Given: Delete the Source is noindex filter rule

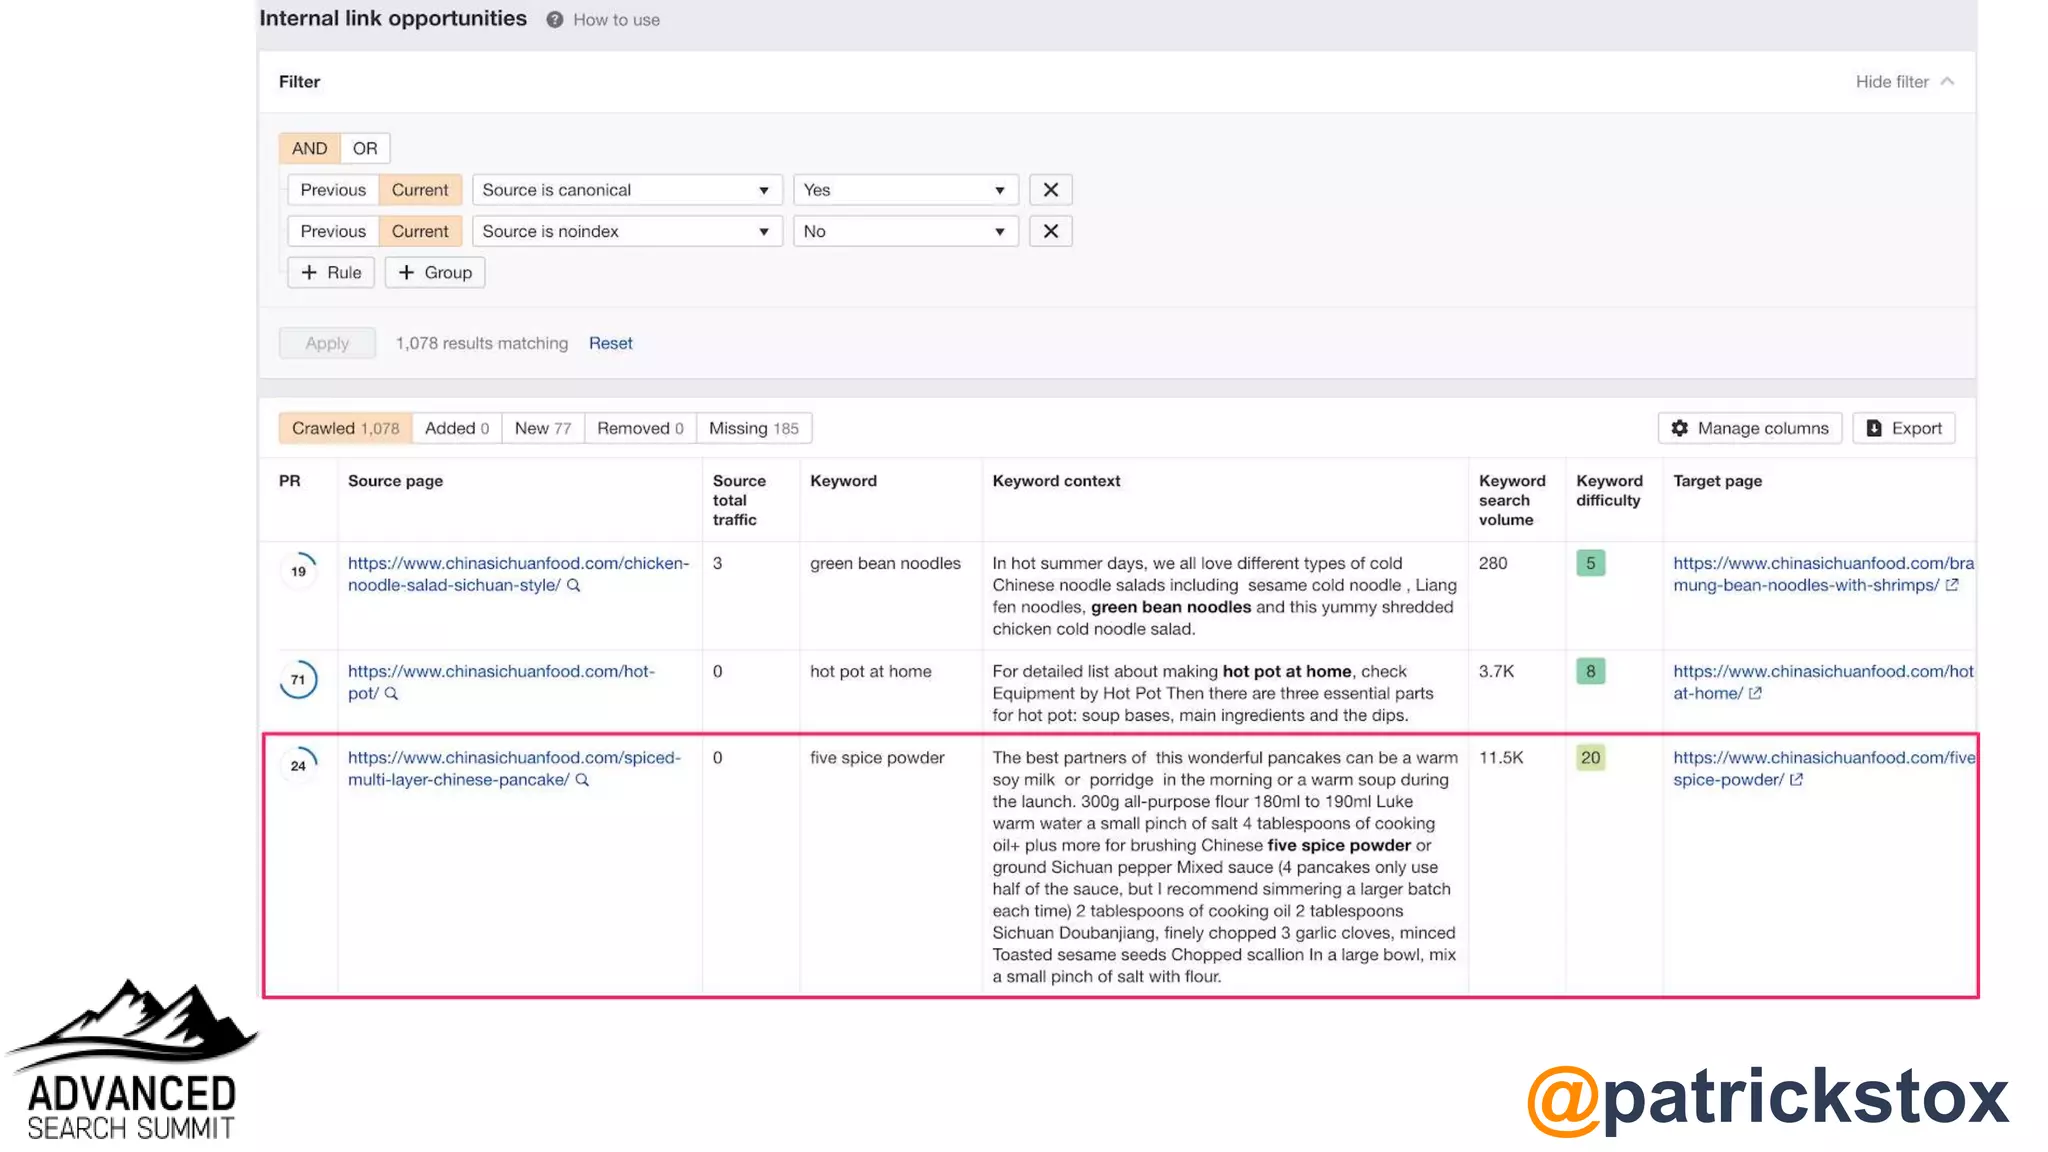Looking at the screenshot, I should pos(1050,231).
